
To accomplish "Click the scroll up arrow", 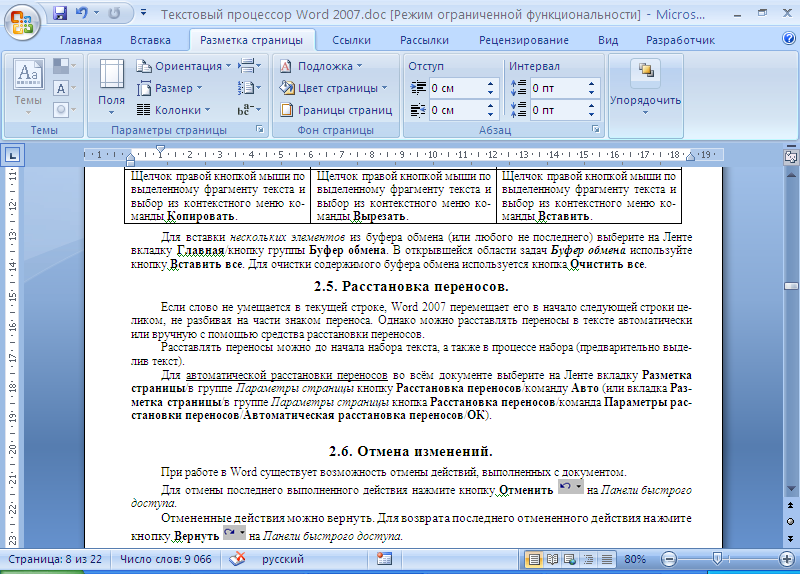I will tap(791, 175).
